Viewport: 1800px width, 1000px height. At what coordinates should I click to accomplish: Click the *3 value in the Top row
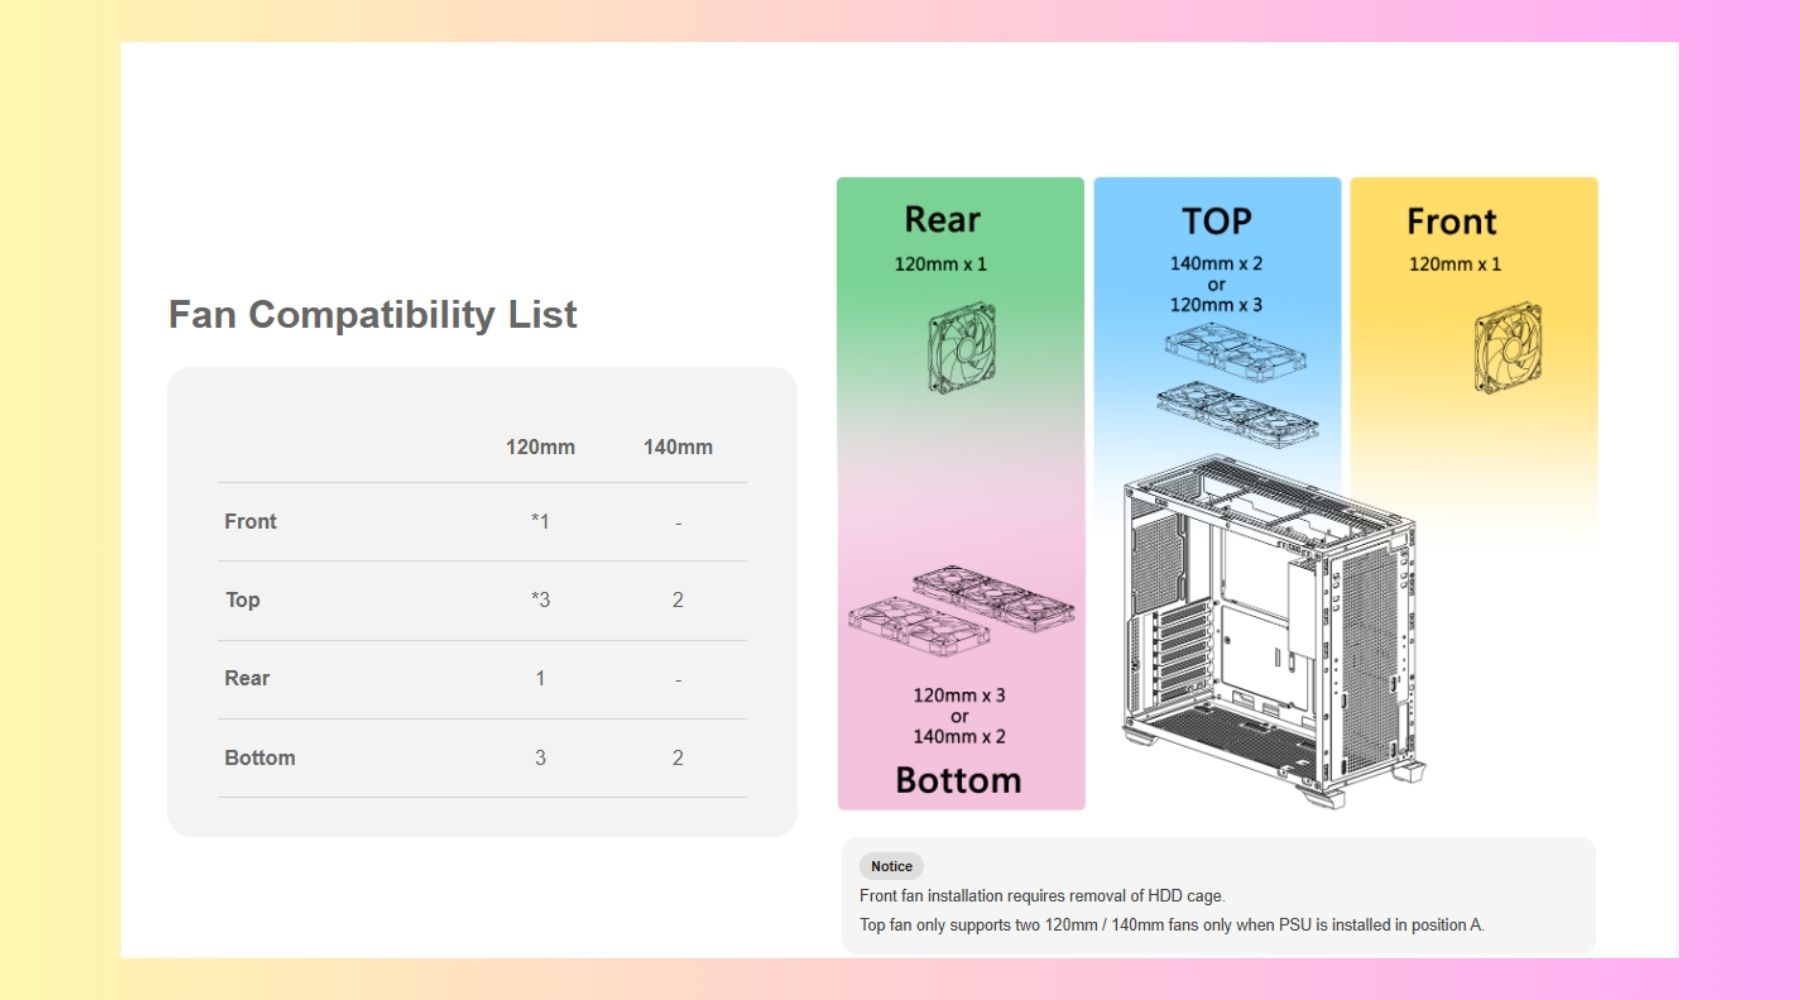pyautogui.click(x=540, y=600)
